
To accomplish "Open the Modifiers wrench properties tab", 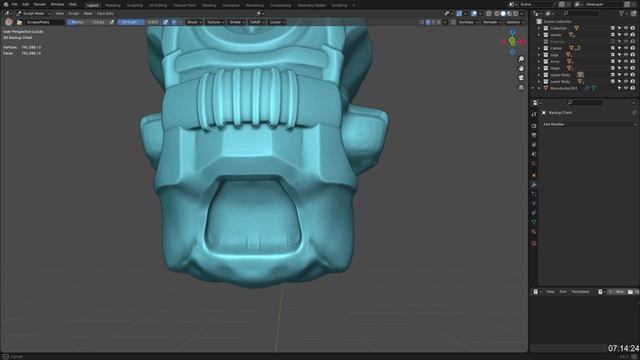I will 534,184.
